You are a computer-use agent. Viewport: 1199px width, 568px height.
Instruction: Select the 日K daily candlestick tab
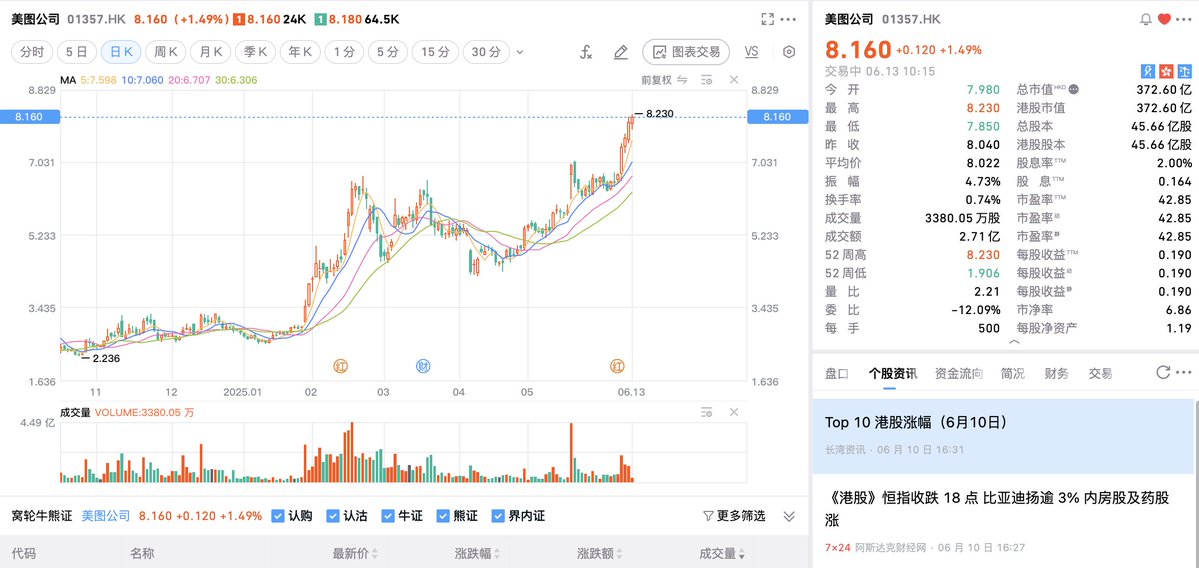(122, 52)
